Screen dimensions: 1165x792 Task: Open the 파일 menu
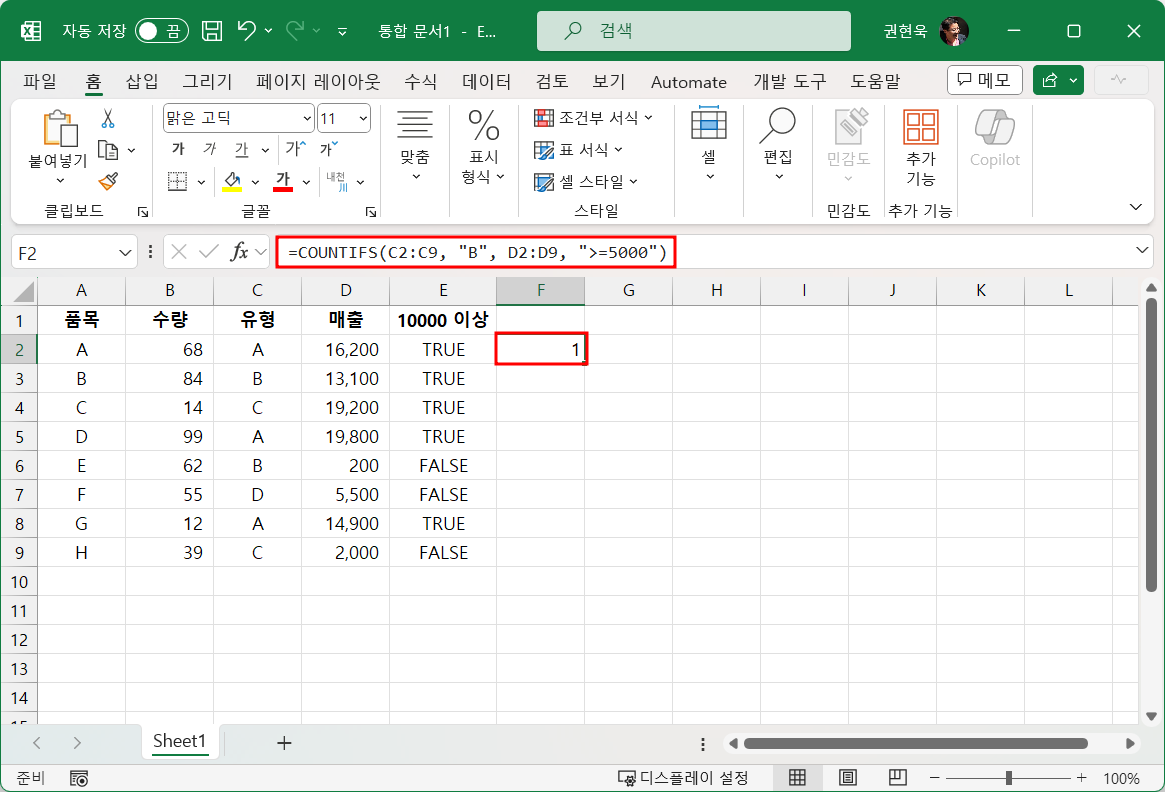click(40, 82)
